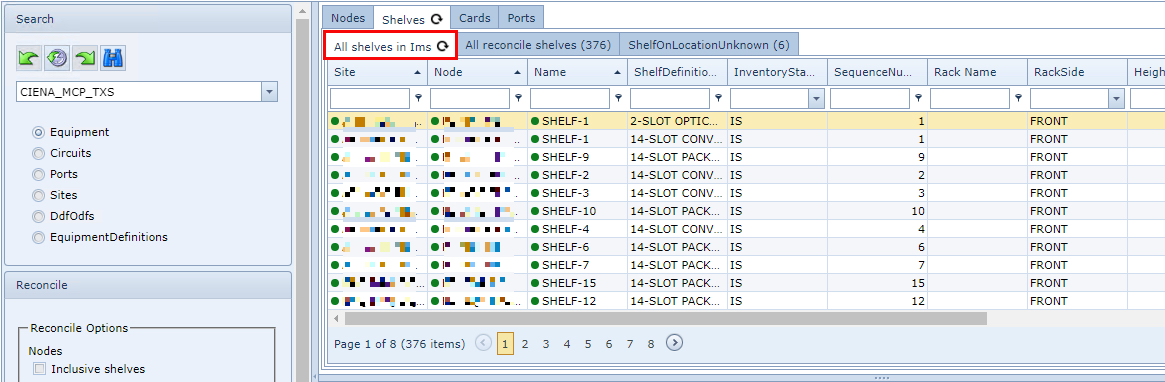This screenshot has height=382, width=1165.
Task: Select the EquipmentDefinitions radio button
Action: [x=38, y=237]
